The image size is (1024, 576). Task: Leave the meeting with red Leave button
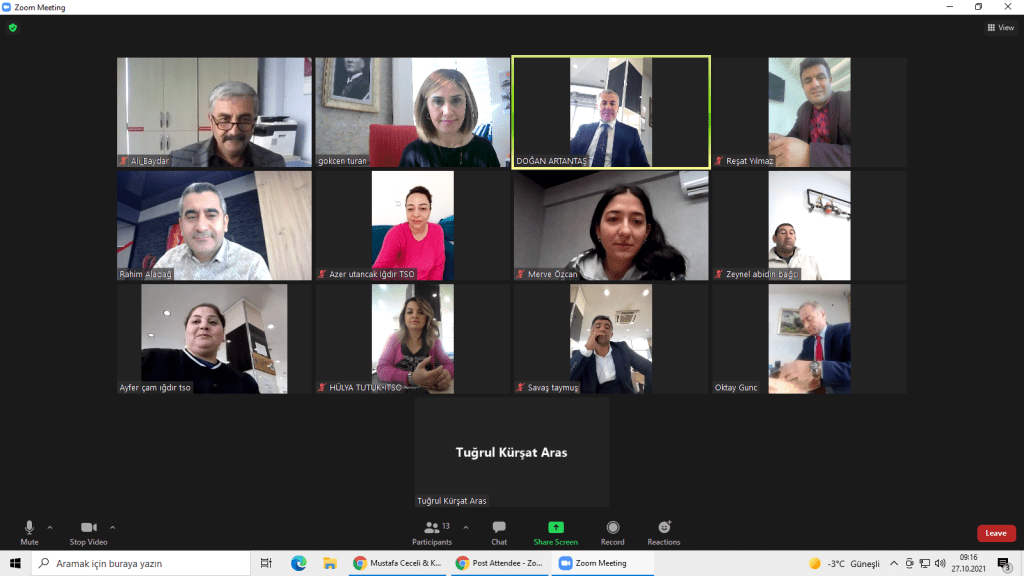coord(995,533)
